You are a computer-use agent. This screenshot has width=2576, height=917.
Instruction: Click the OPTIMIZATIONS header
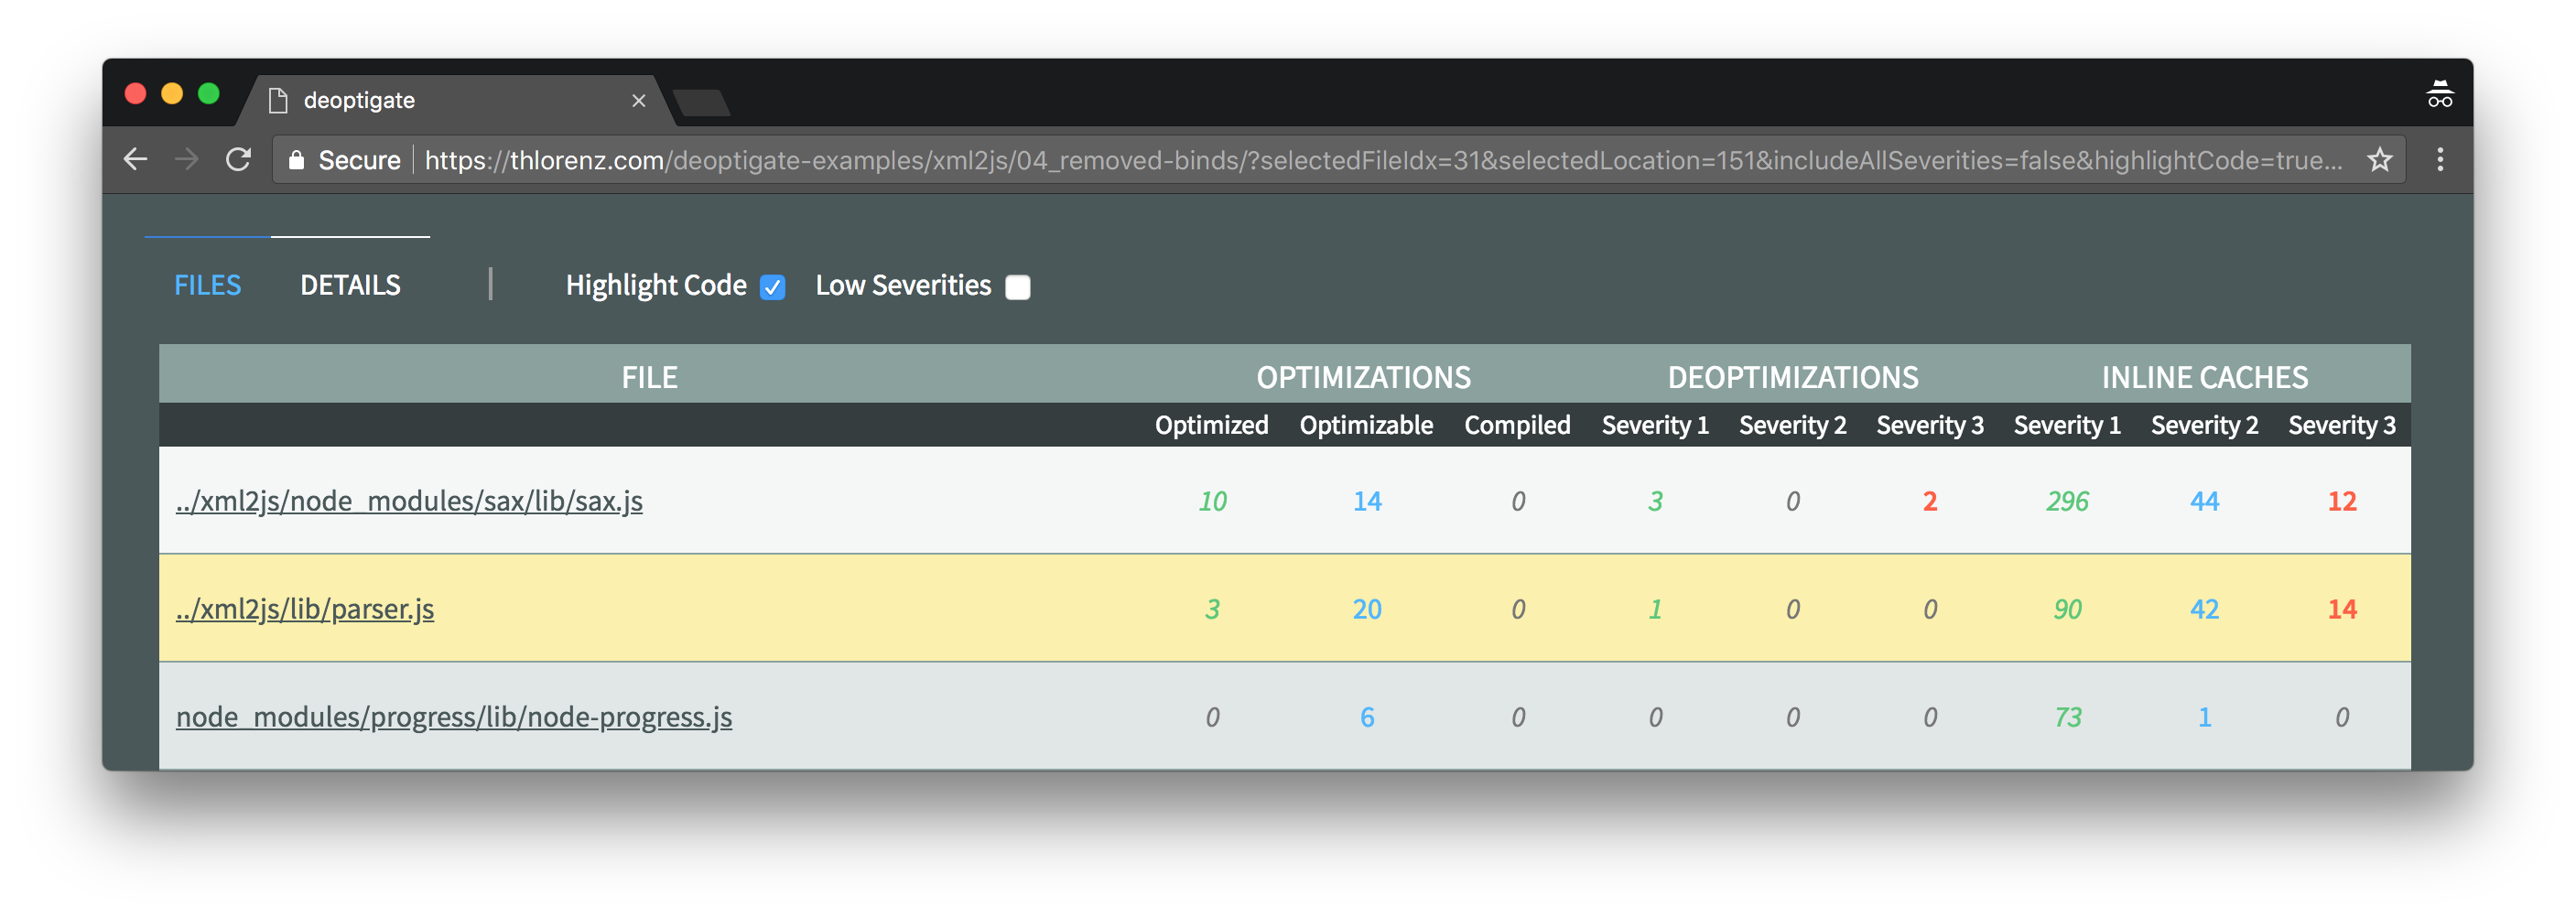pyautogui.click(x=1363, y=376)
